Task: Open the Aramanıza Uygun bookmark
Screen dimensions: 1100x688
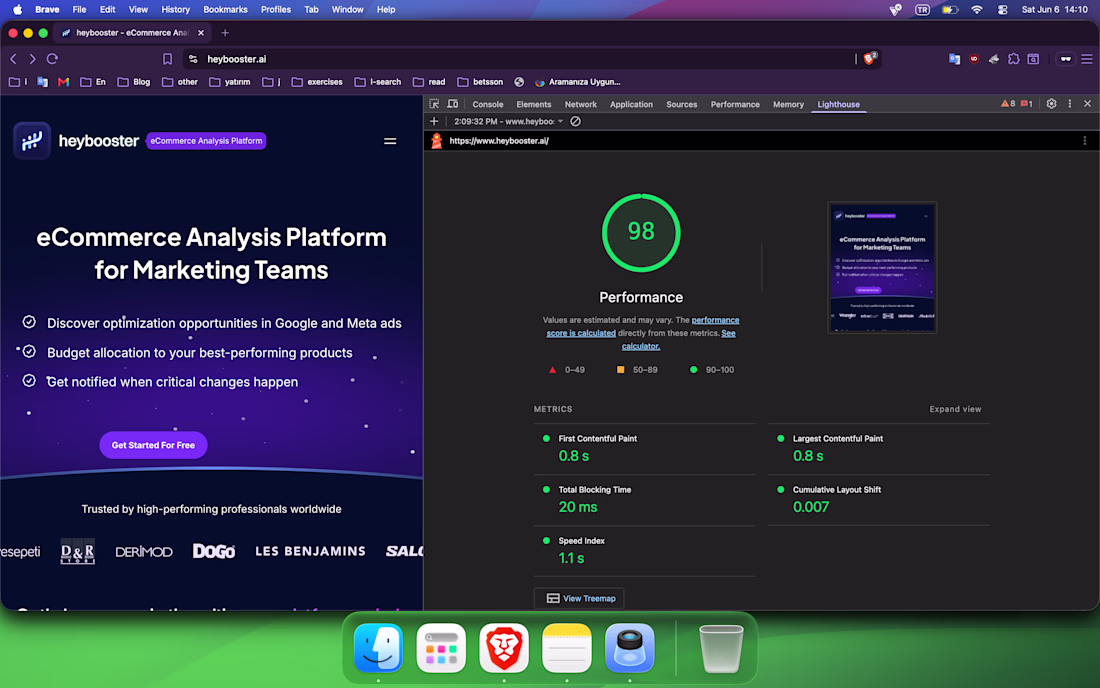Action: 577,82
